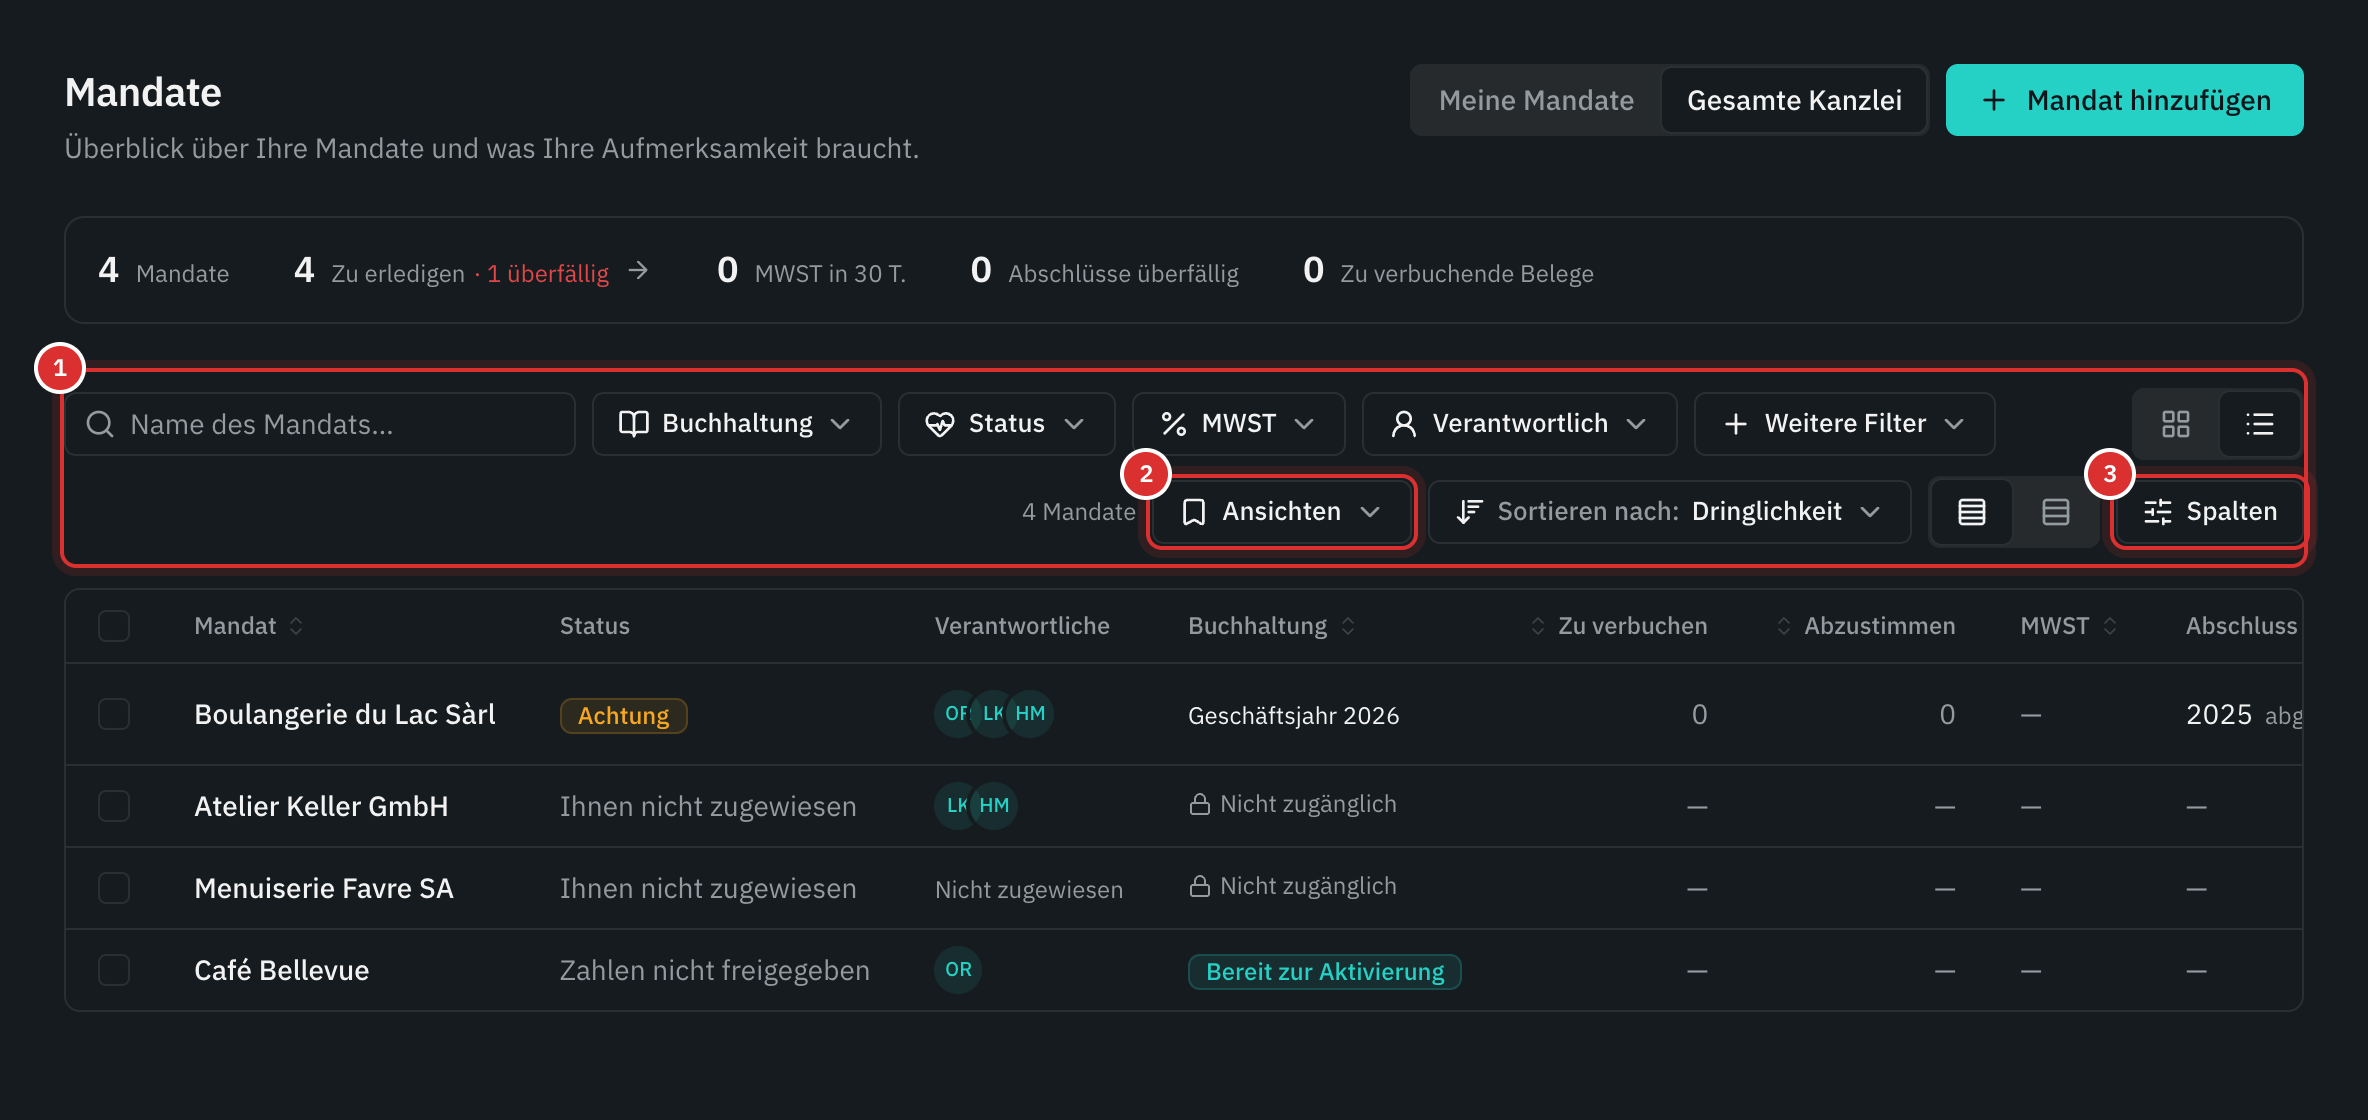2368x1120 pixels.
Task: Open the Ansichten saved views dropdown
Action: [x=1281, y=512]
